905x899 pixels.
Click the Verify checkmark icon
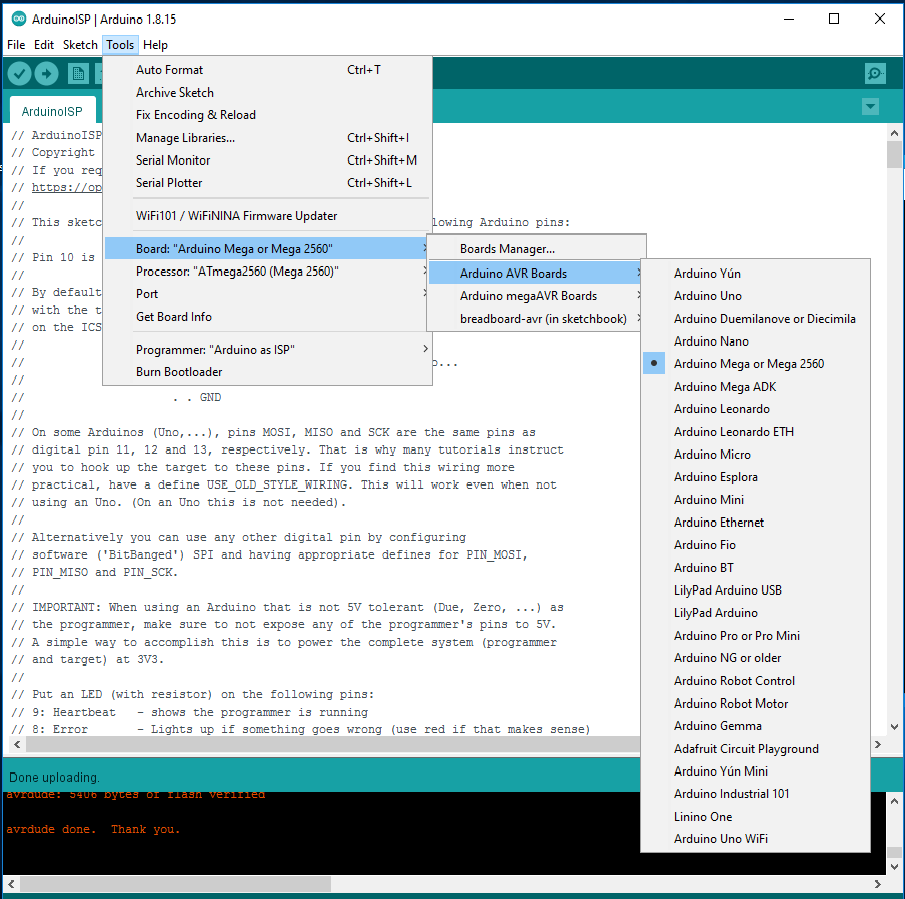click(19, 74)
